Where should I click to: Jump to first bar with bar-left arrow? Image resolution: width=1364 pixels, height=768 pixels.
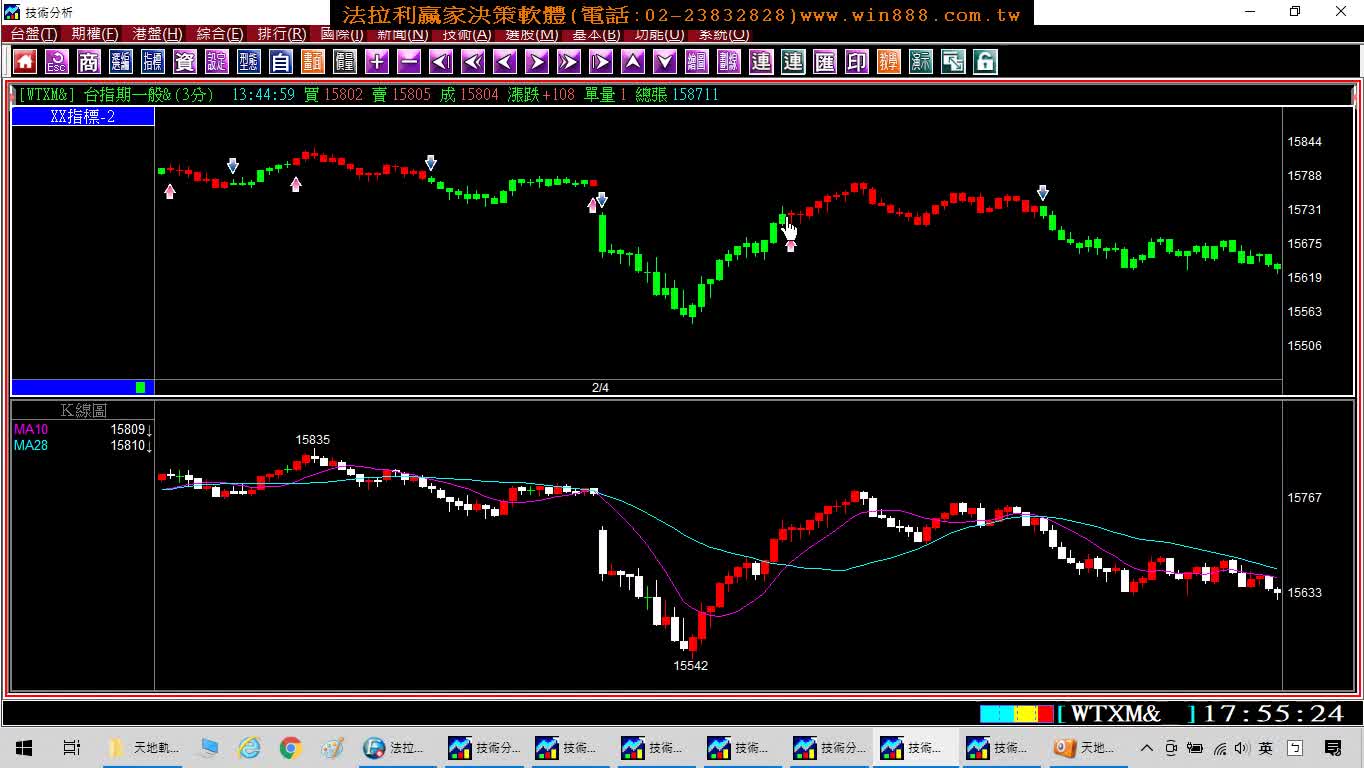pos(441,62)
